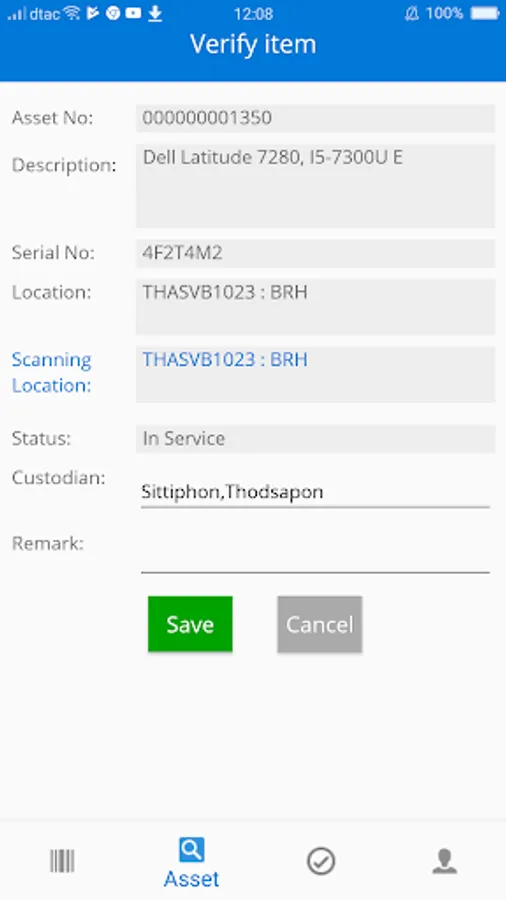Image resolution: width=506 pixels, height=900 pixels.
Task: Tap the Serial No field 4F2T4M2
Action: pyautogui.click(x=315, y=253)
